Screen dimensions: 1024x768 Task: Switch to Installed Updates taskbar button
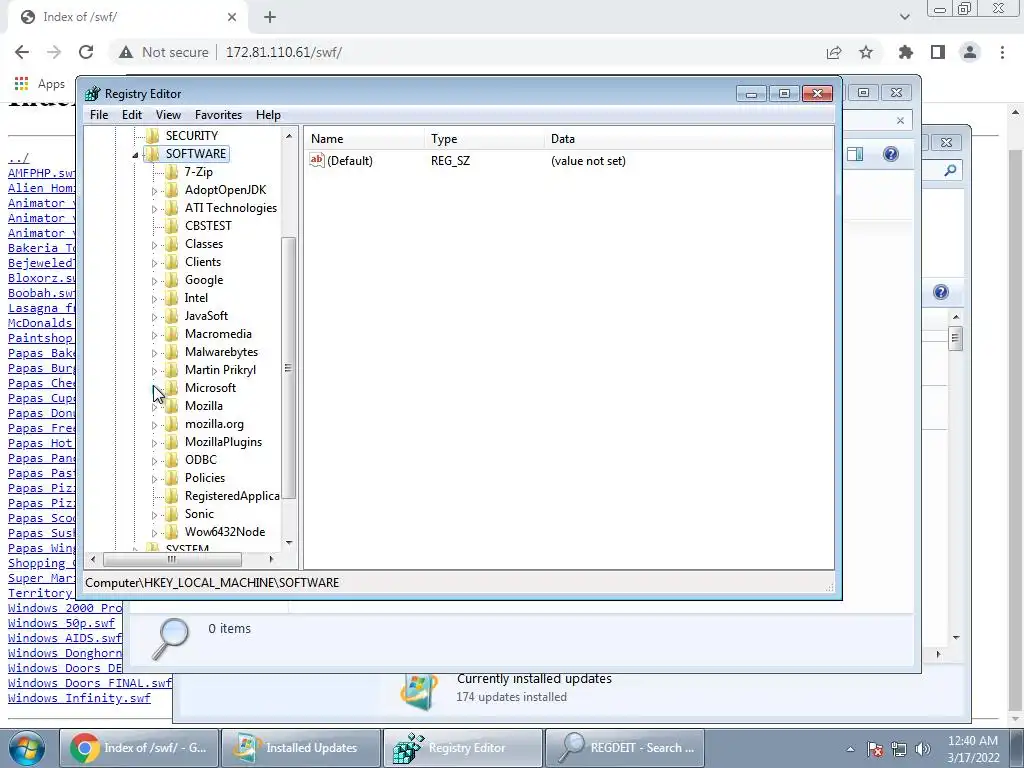301,748
